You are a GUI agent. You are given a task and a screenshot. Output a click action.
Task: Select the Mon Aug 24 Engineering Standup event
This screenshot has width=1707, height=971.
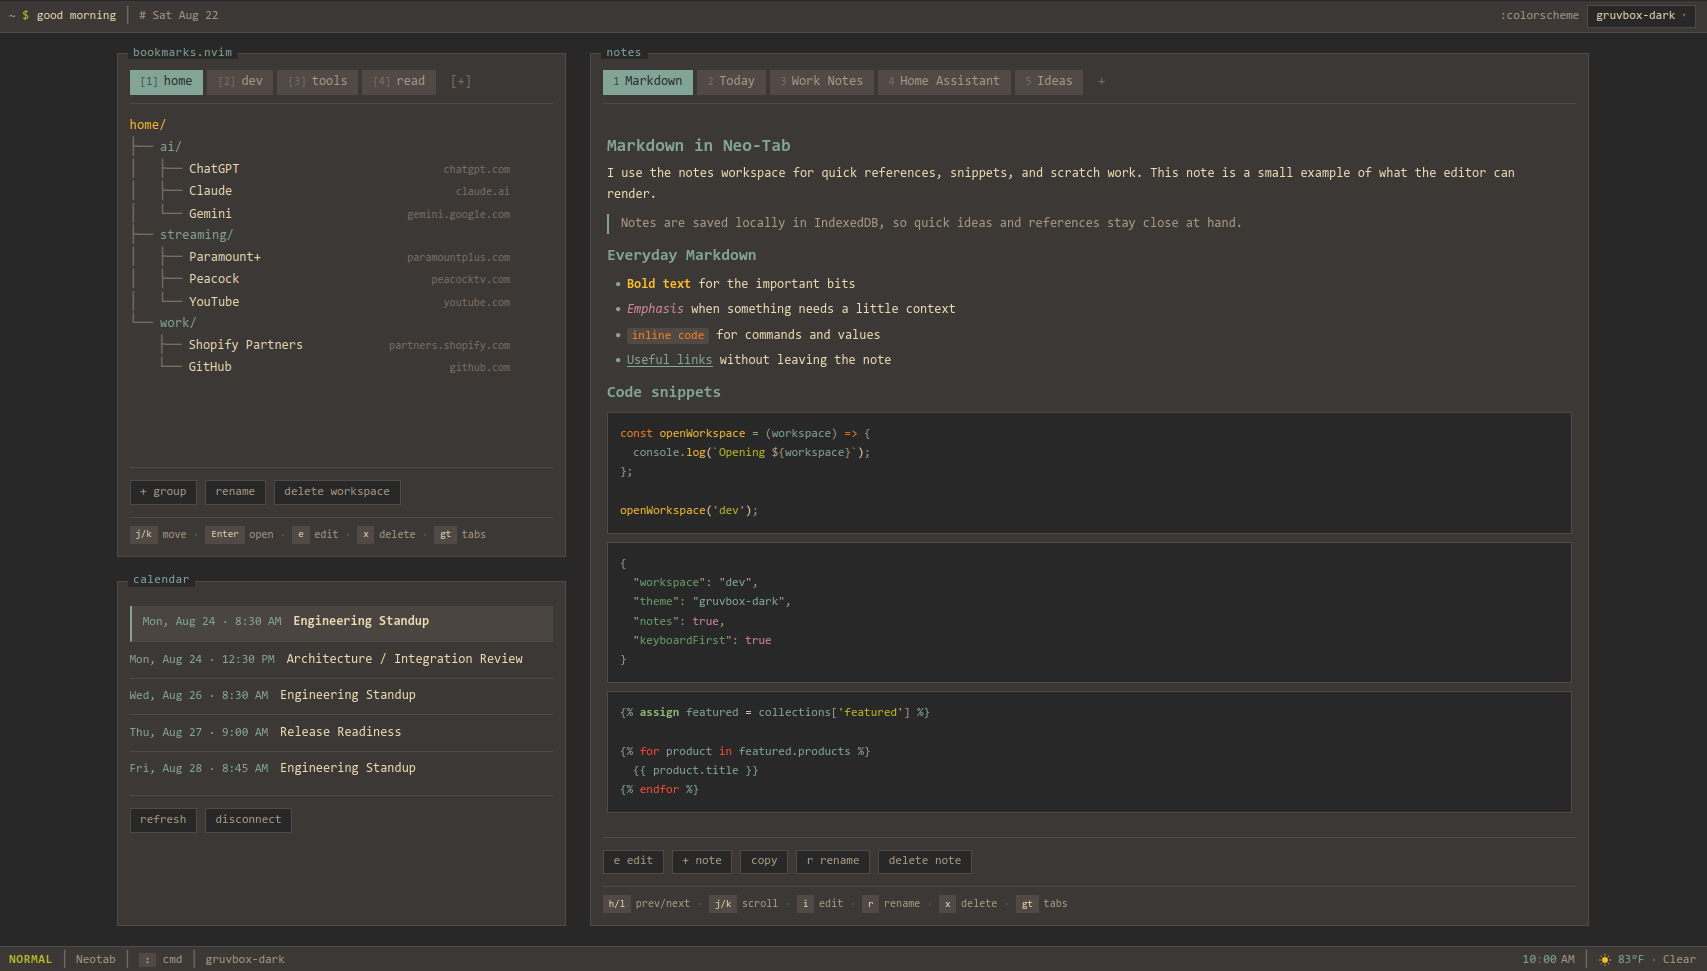pos(341,623)
